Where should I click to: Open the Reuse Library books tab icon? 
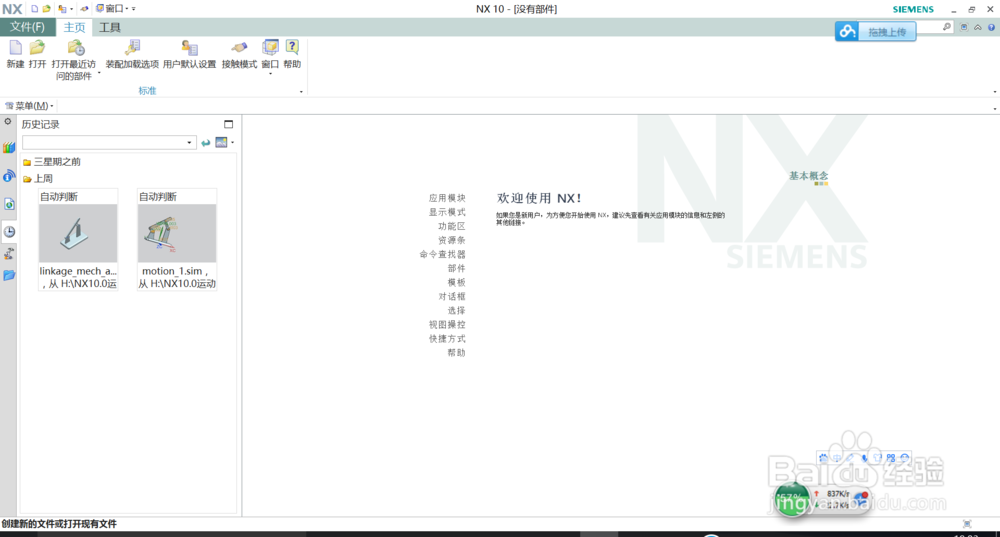9,148
